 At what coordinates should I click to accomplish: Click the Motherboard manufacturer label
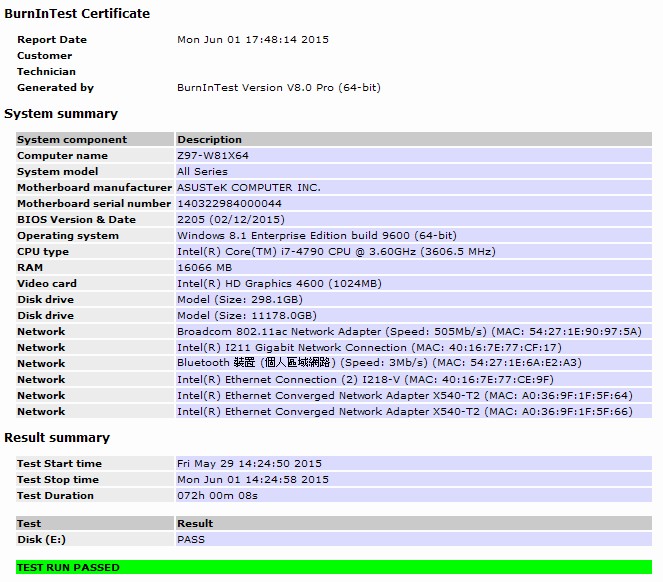(94, 187)
